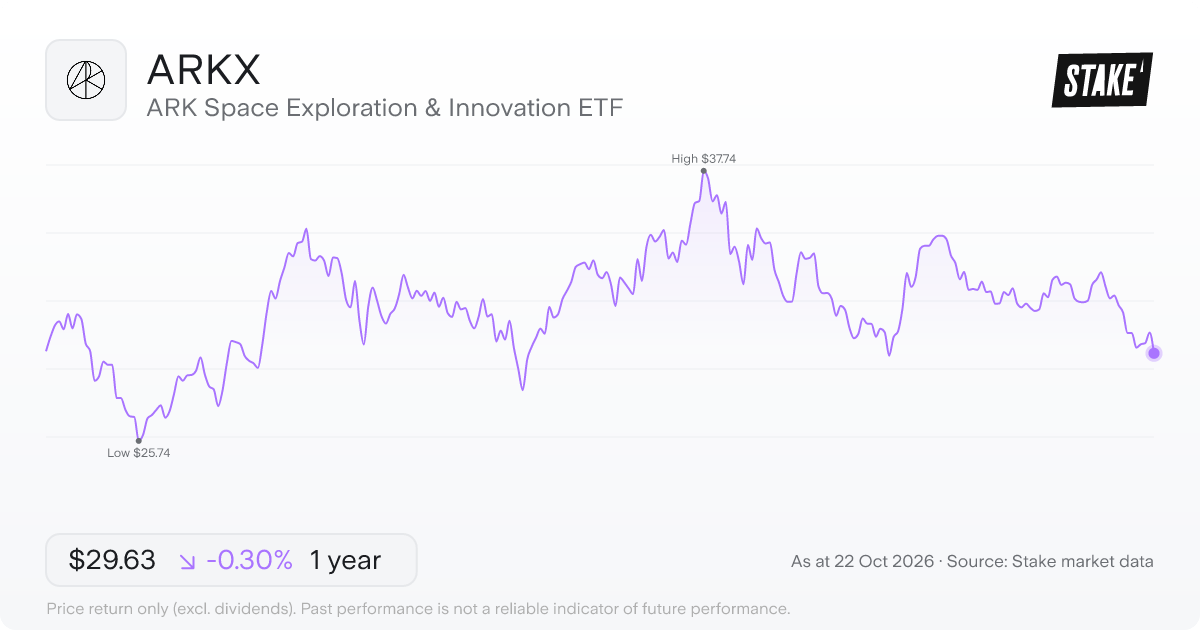Click the purple line at chart start
This screenshot has width=1200, height=630.
tap(48, 347)
